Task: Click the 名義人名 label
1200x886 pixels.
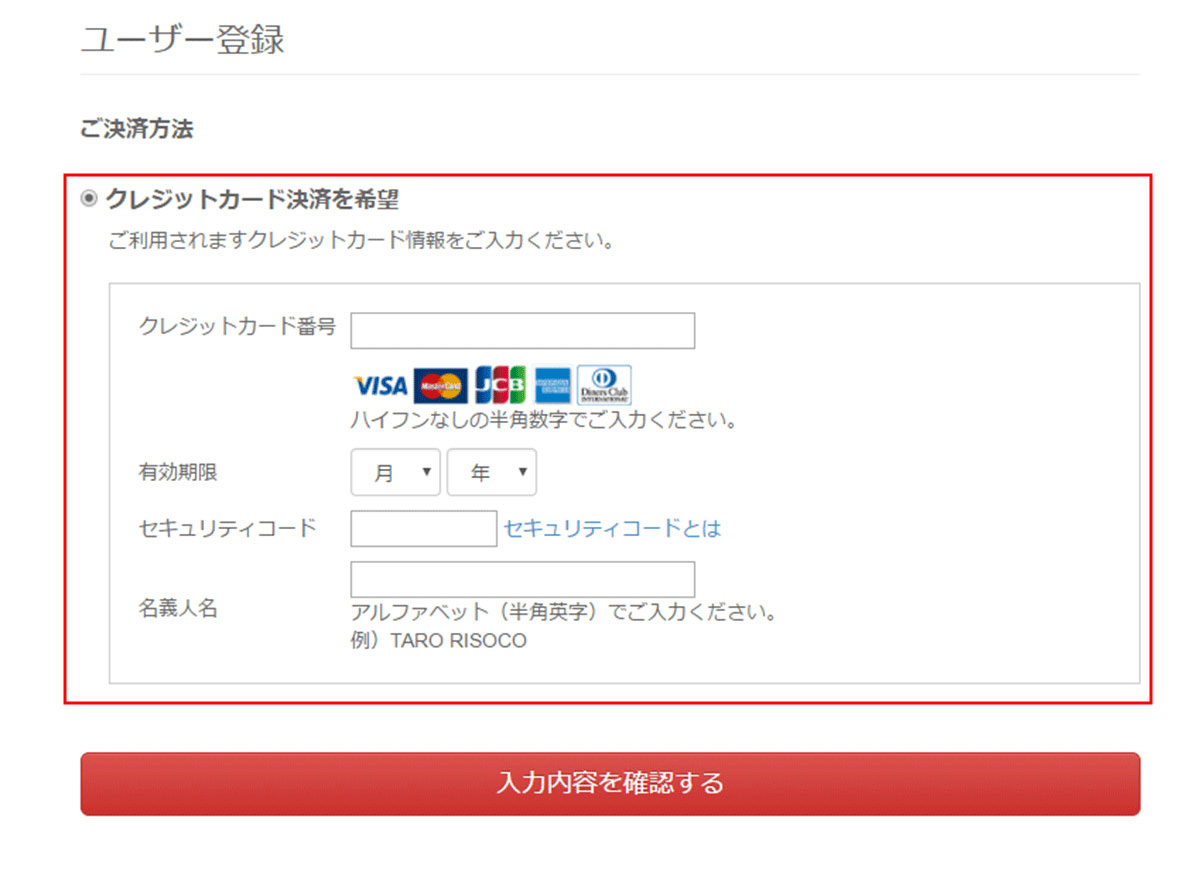Action: (x=178, y=608)
